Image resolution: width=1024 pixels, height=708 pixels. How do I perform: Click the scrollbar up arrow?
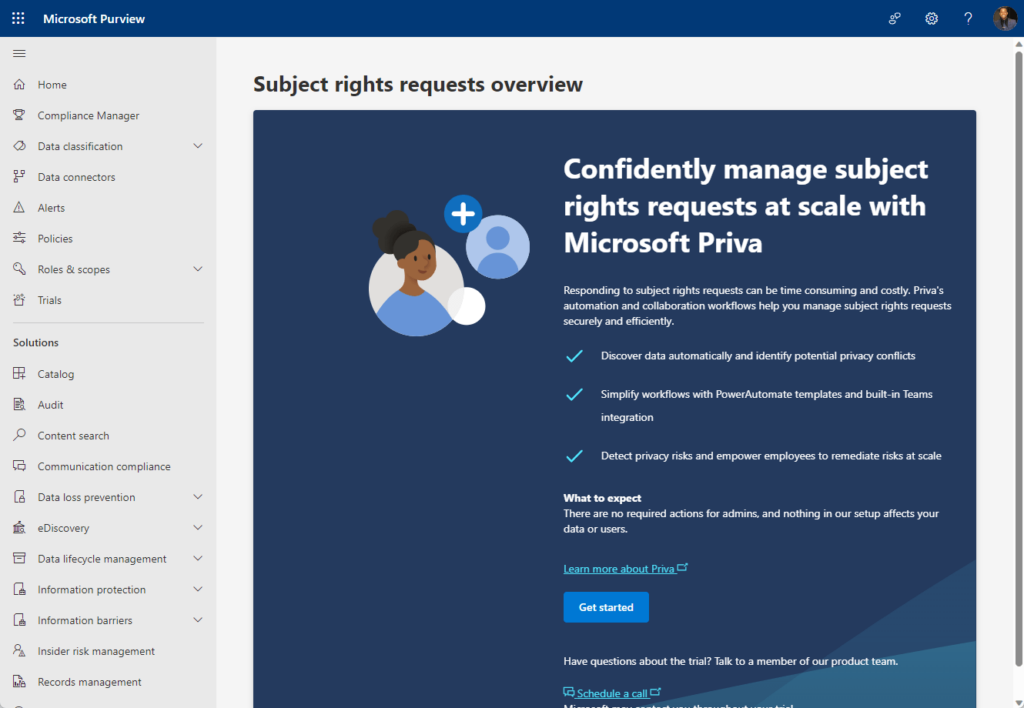coord(1018,44)
